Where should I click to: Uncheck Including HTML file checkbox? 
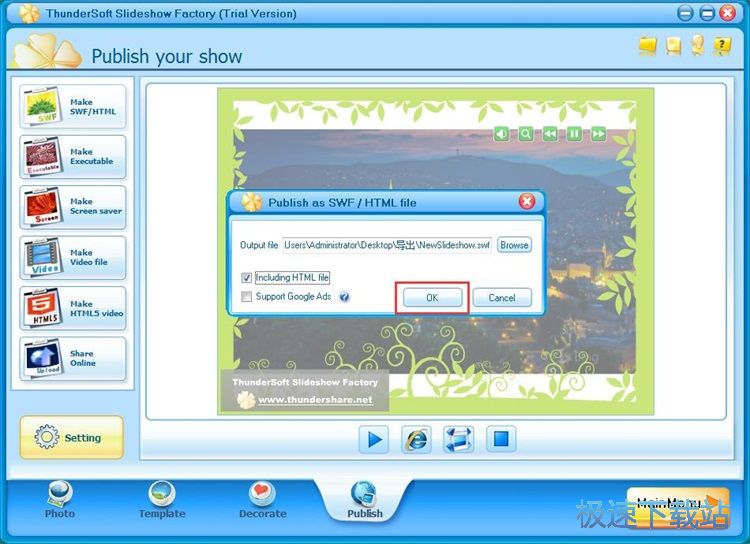pos(246,278)
